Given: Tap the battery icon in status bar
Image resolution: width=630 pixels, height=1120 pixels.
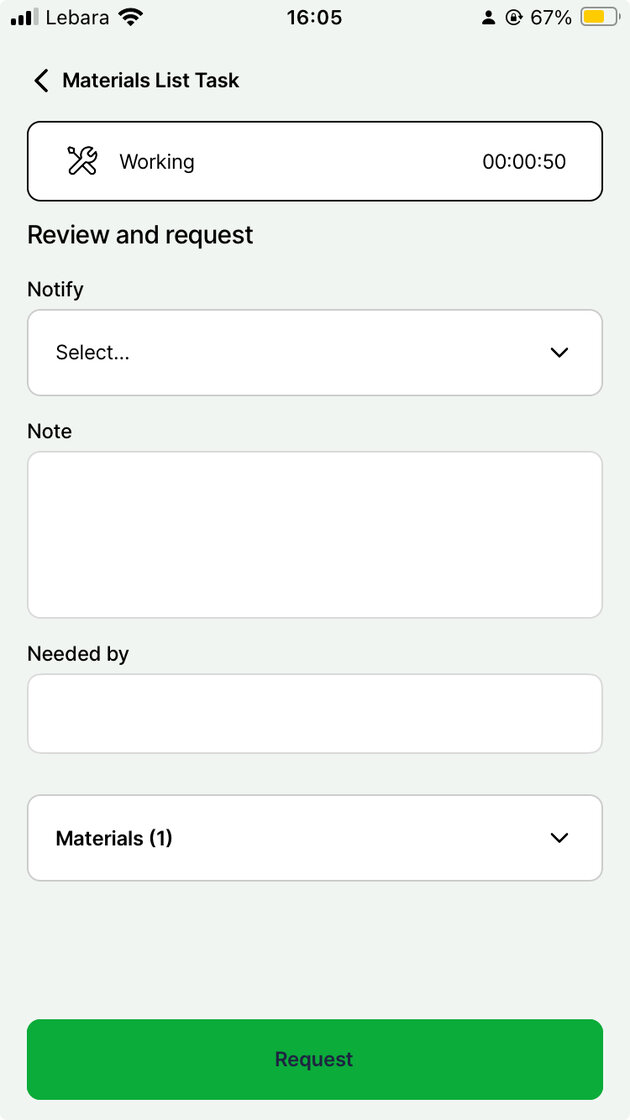Looking at the screenshot, I should pos(600,17).
